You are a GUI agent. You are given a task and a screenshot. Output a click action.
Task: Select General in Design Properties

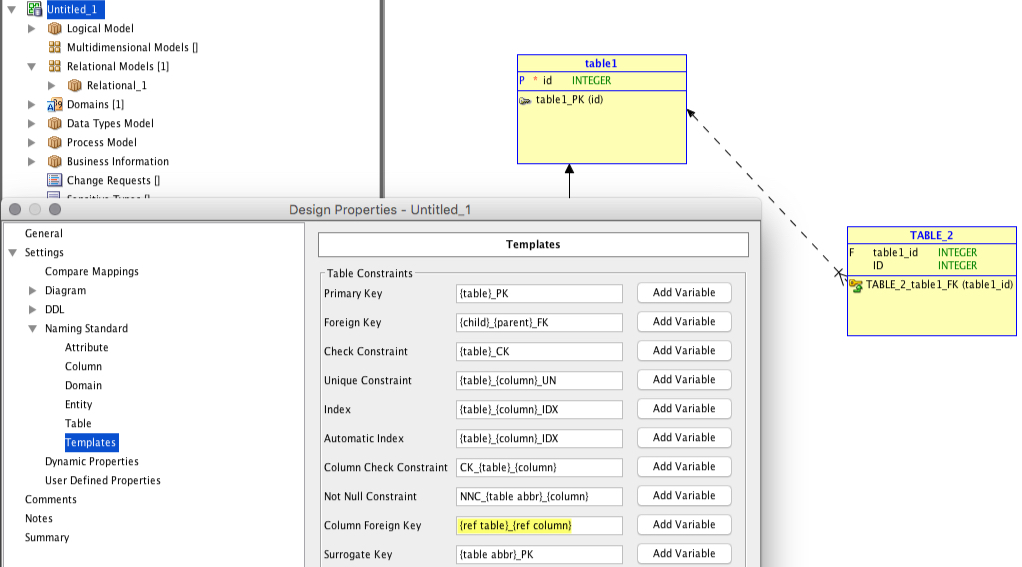[44, 233]
